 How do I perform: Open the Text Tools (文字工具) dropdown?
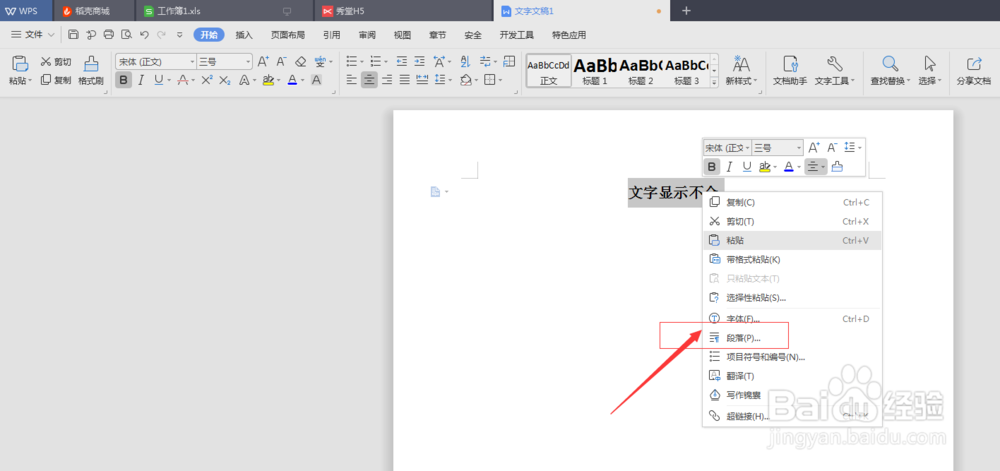click(835, 71)
